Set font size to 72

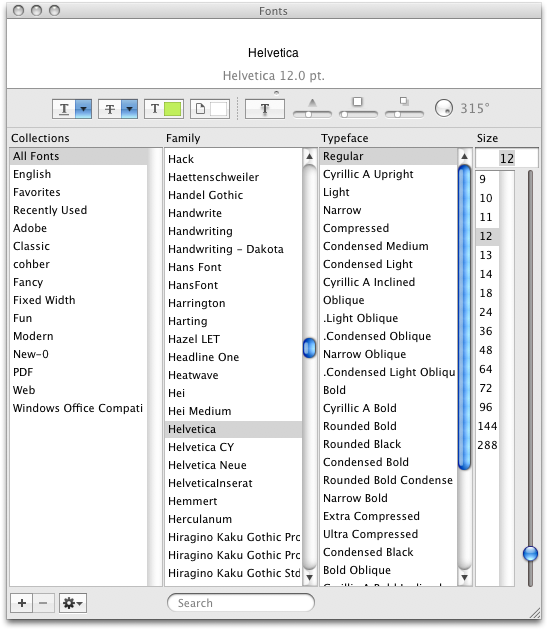(487, 388)
